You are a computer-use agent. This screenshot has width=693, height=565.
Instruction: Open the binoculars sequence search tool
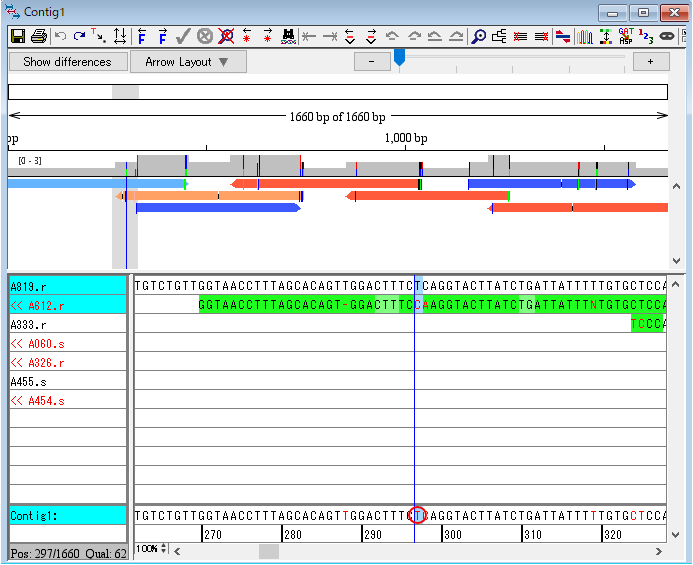coord(288,36)
